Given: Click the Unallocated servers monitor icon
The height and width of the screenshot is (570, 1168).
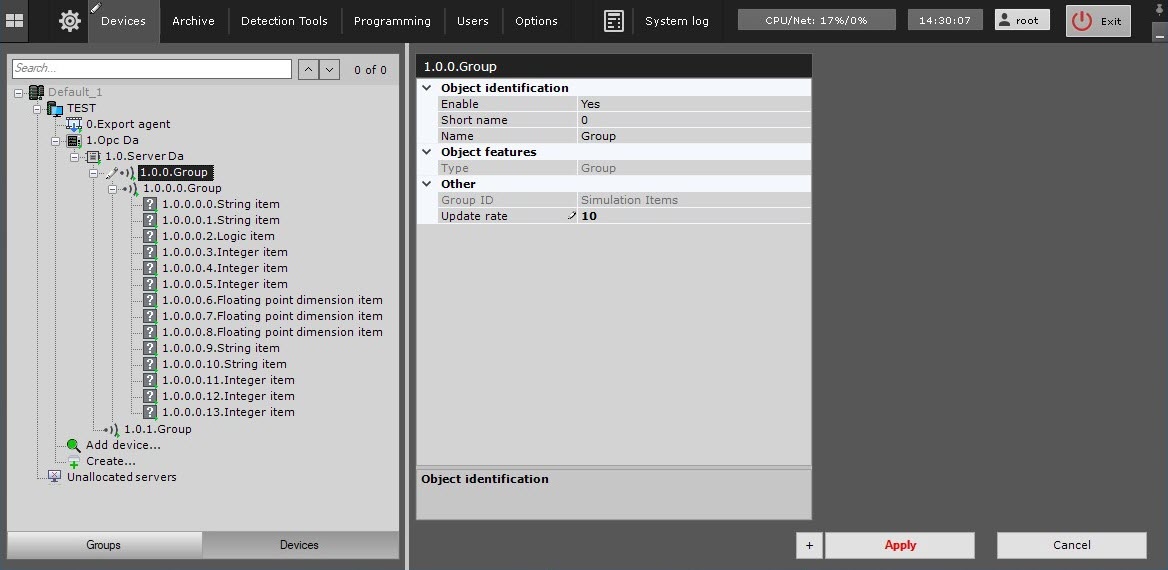Looking at the screenshot, I should [54, 477].
